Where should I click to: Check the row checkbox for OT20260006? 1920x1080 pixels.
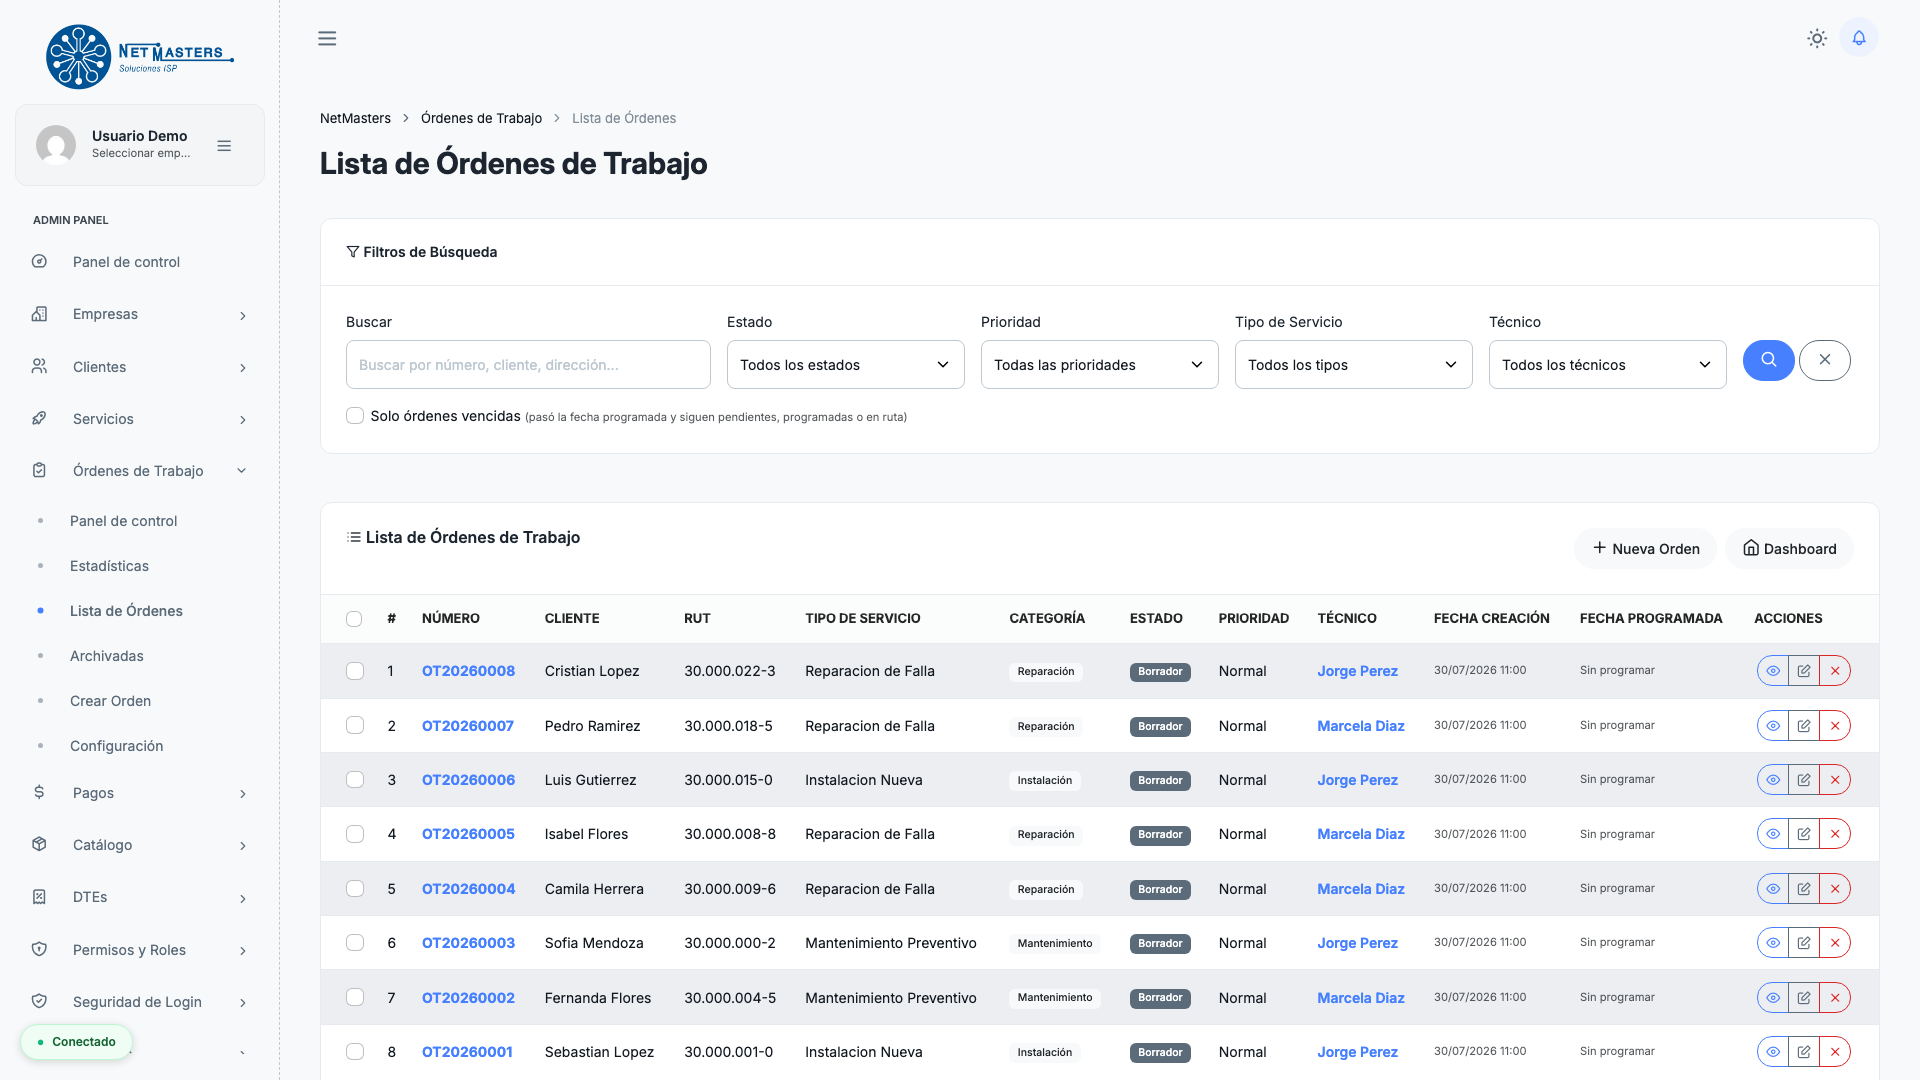tap(355, 780)
